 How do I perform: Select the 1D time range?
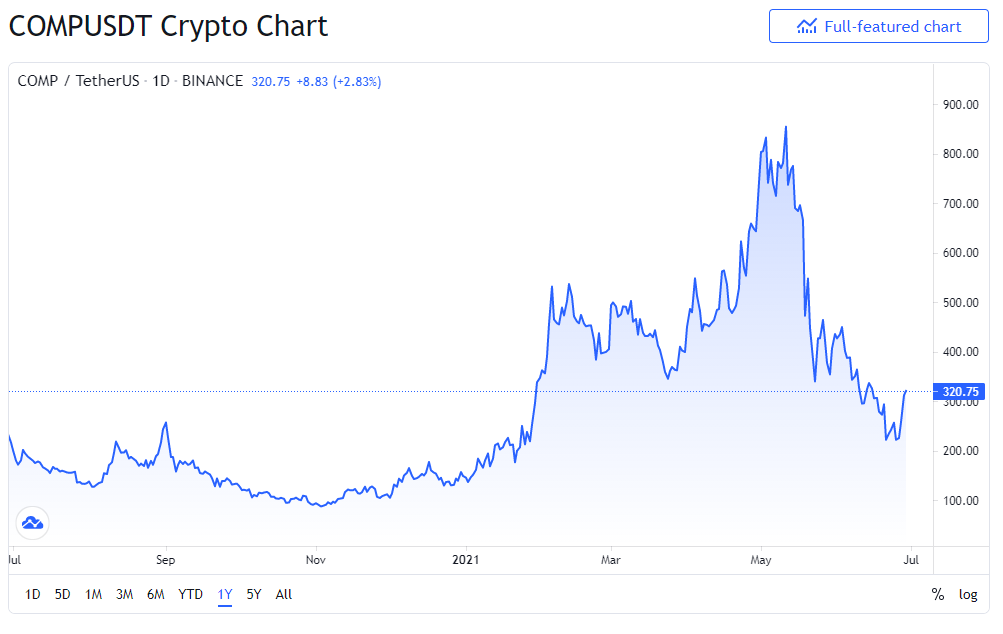tap(33, 594)
